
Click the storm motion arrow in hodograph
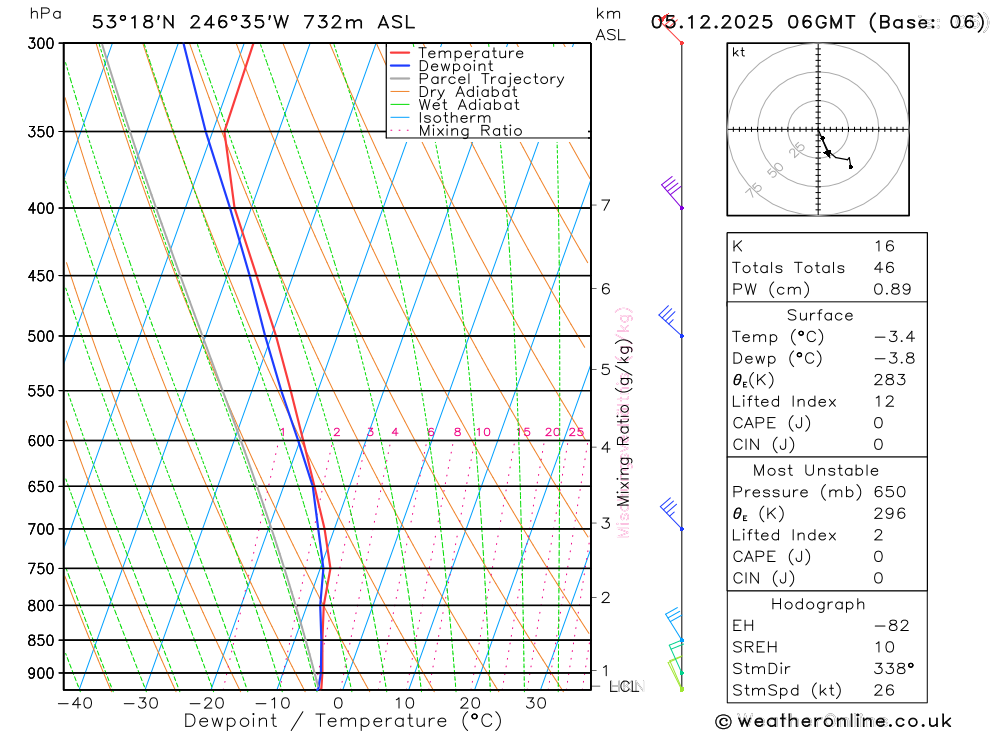click(x=827, y=152)
